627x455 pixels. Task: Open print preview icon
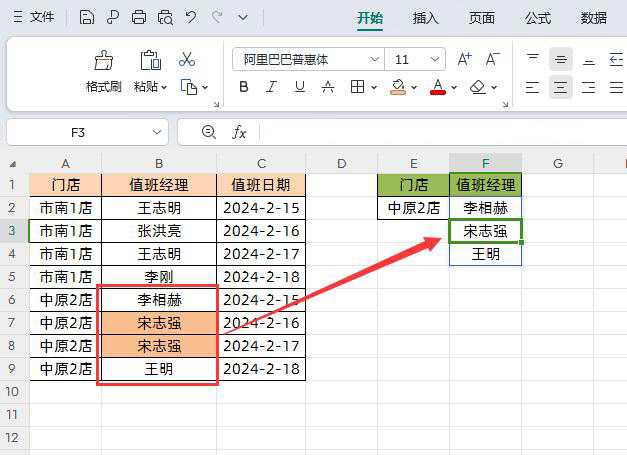pyautogui.click(x=165, y=17)
